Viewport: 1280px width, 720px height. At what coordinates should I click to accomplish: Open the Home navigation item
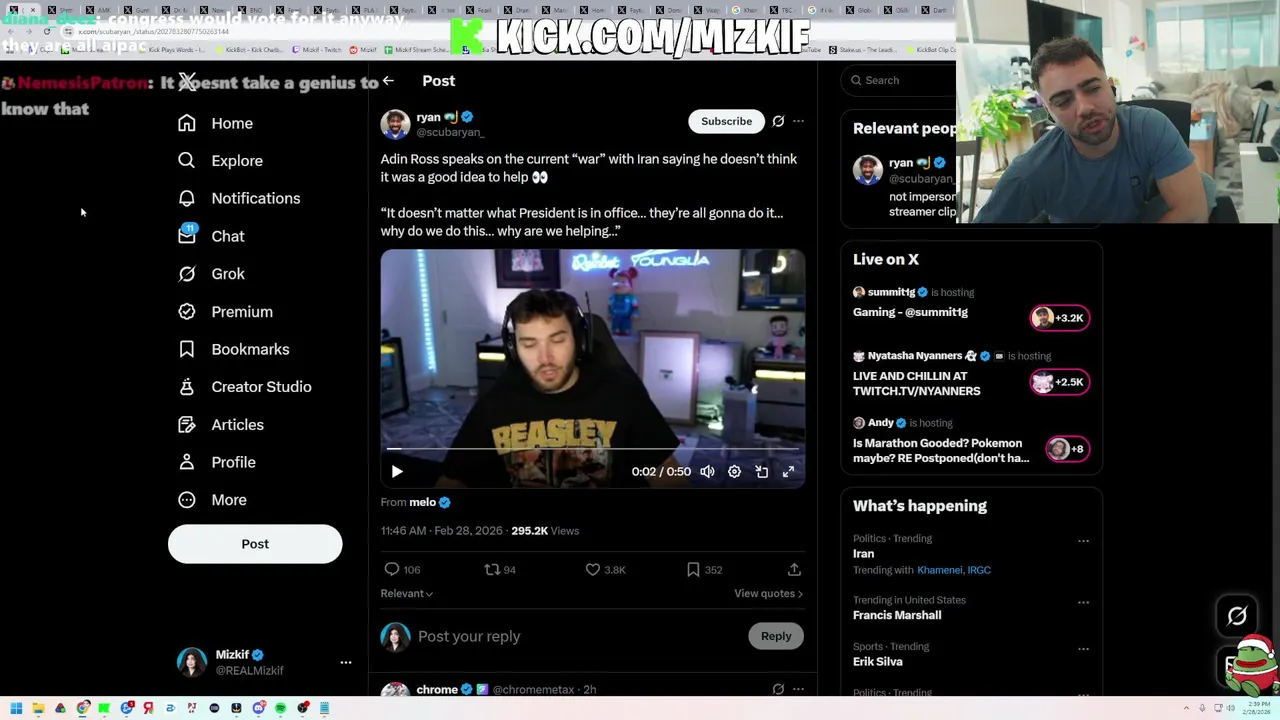click(x=216, y=123)
